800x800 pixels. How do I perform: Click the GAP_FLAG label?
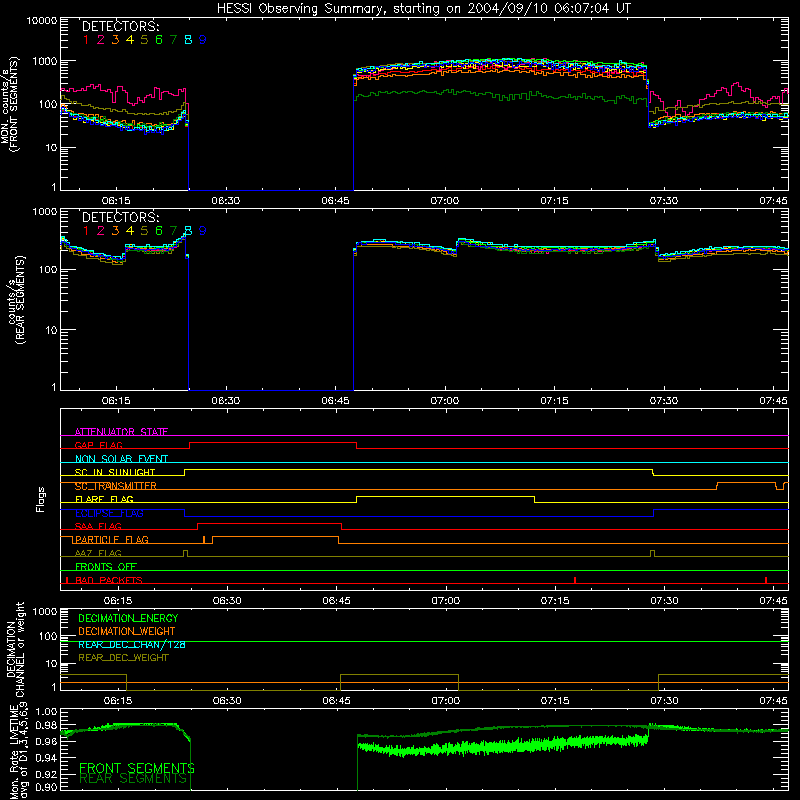coord(98,445)
